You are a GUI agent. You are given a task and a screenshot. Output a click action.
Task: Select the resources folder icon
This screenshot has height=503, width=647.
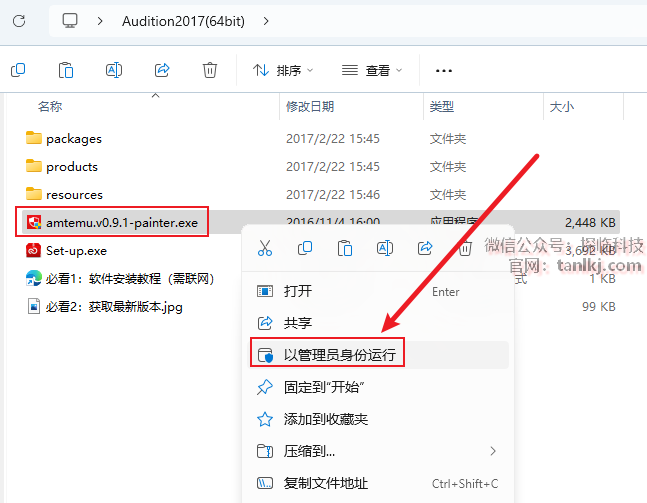point(33,194)
